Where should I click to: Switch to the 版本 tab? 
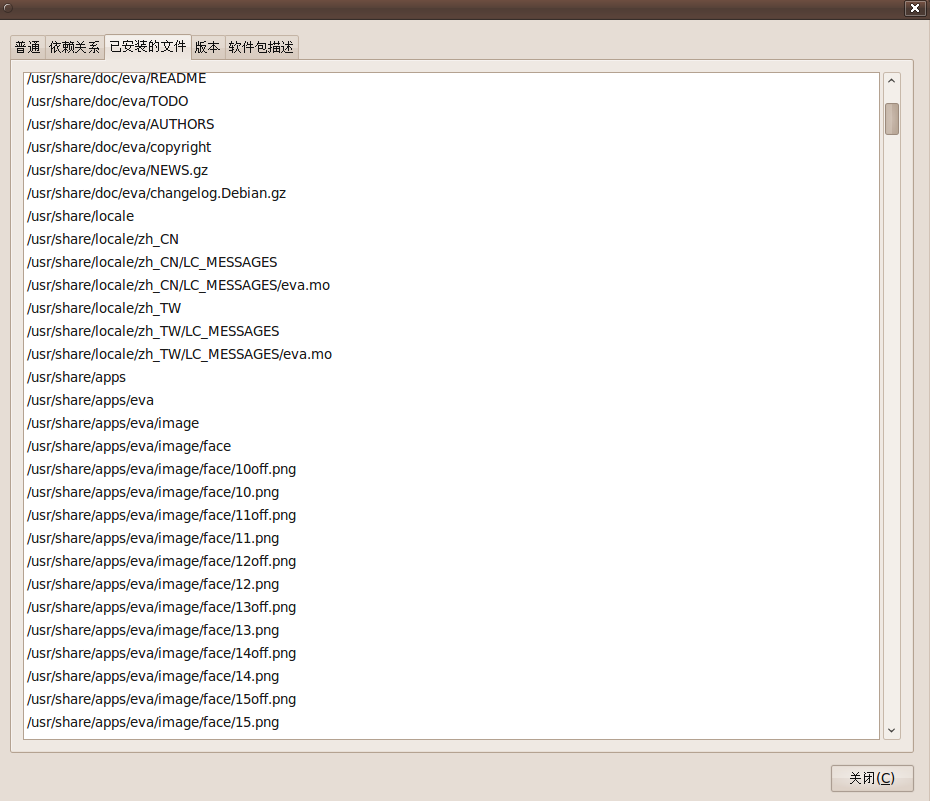point(208,47)
